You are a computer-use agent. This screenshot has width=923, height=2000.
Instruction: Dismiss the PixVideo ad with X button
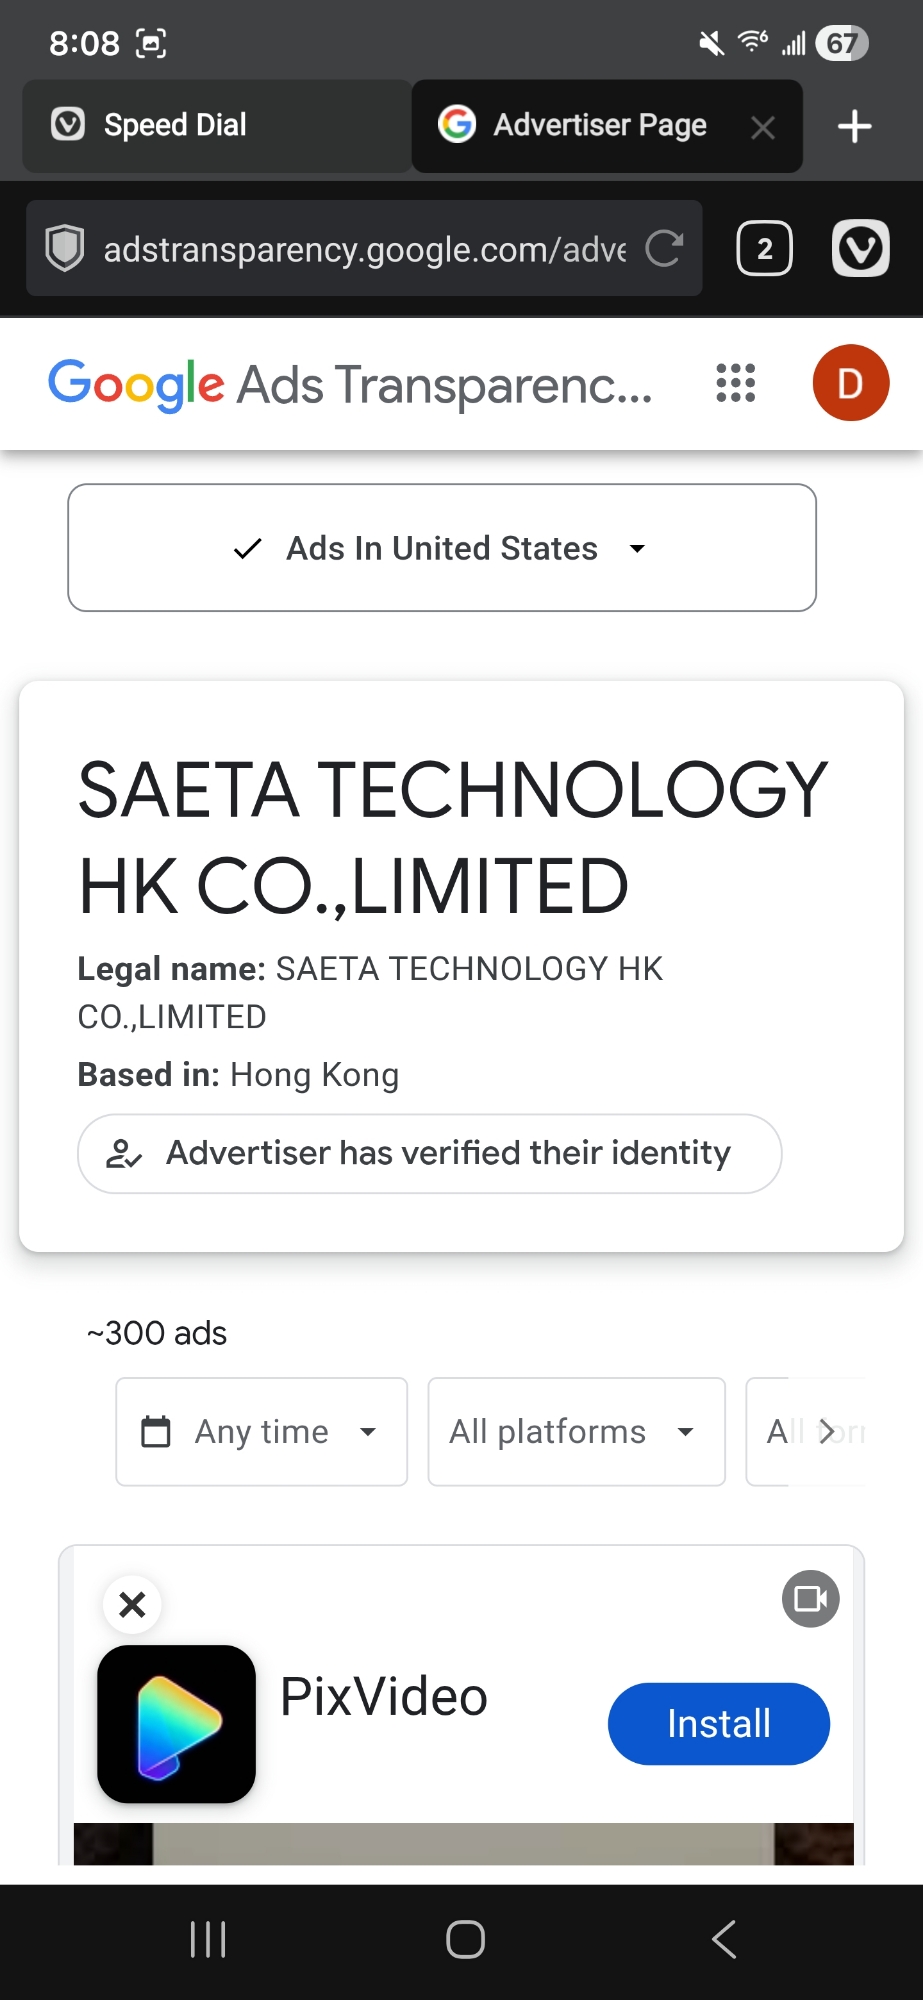(132, 1605)
